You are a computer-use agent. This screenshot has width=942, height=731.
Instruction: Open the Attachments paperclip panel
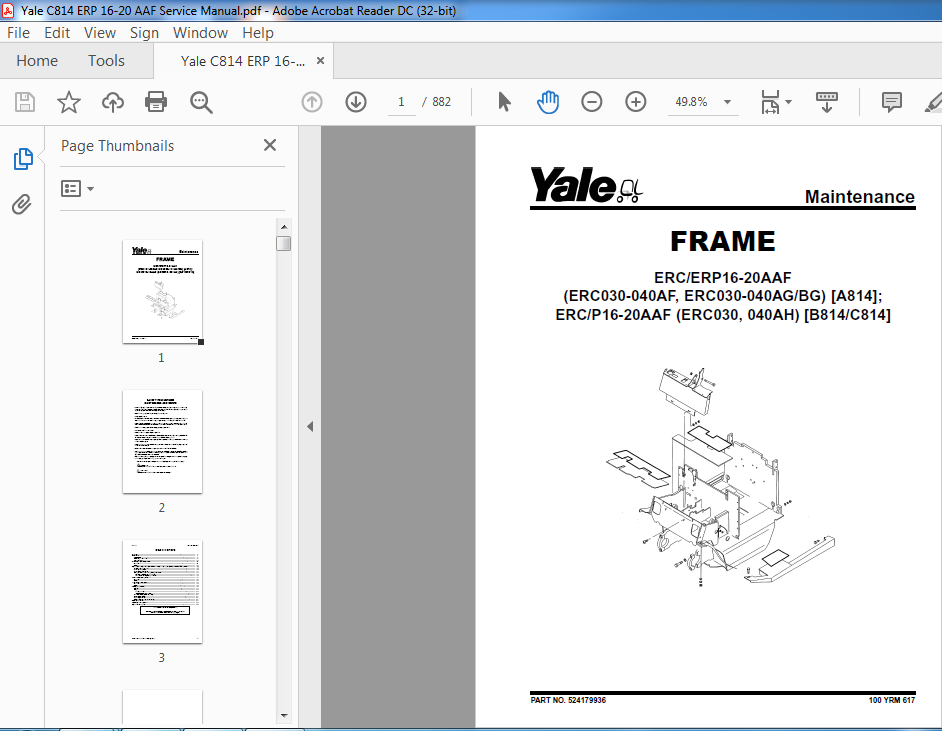(22, 204)
